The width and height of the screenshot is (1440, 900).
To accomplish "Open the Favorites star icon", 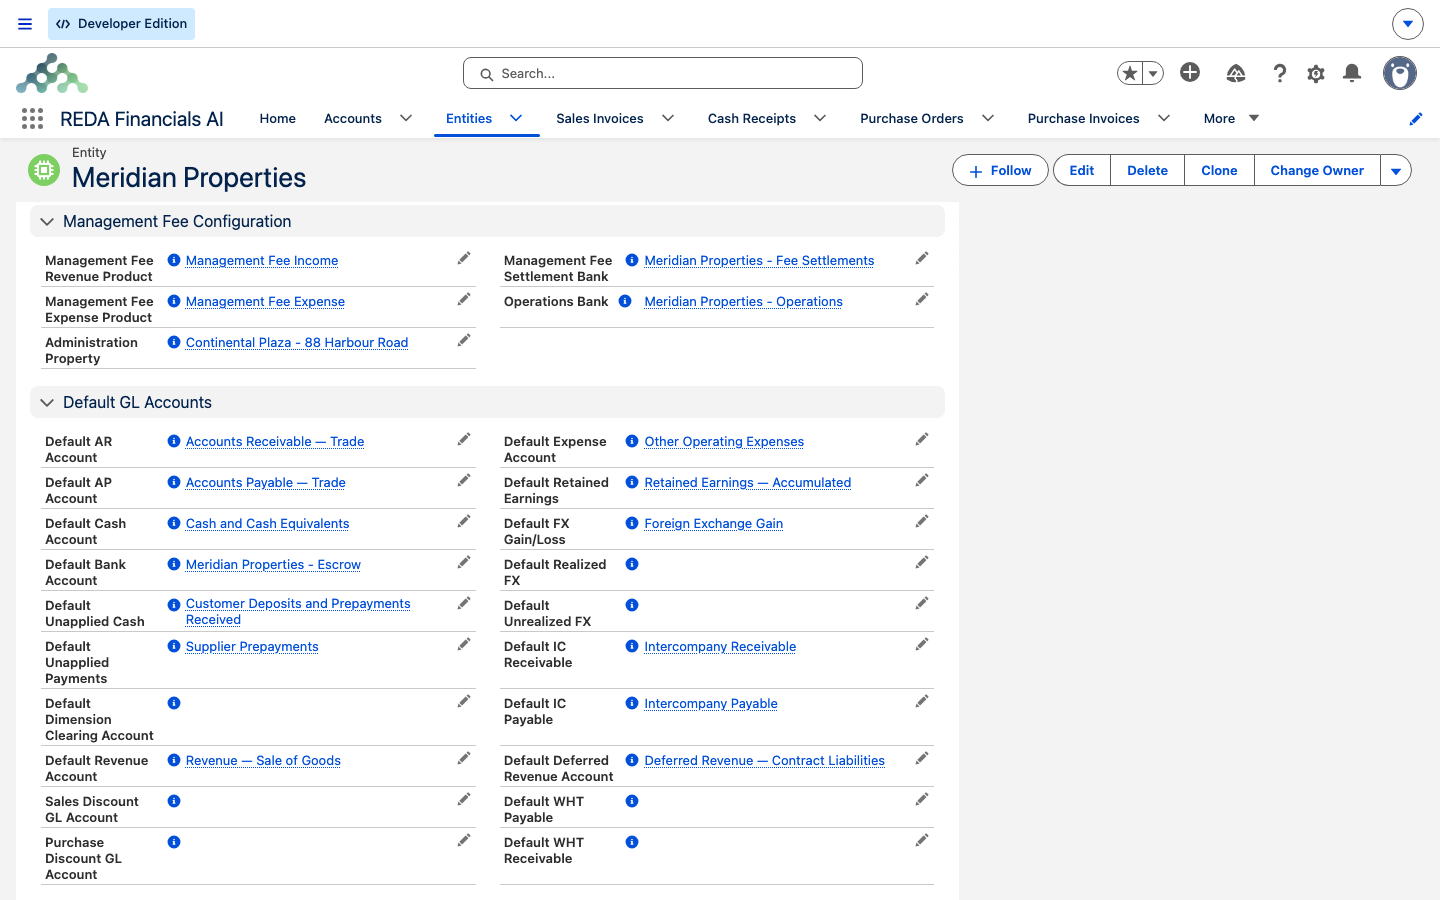I will click(1130, 73).
